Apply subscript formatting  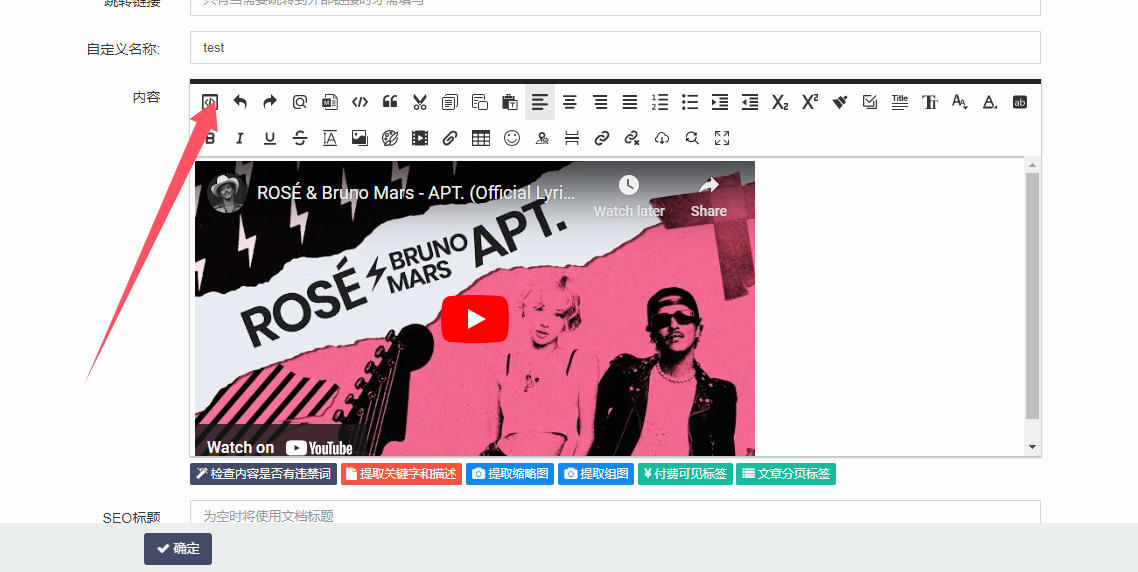click(780, 102)
